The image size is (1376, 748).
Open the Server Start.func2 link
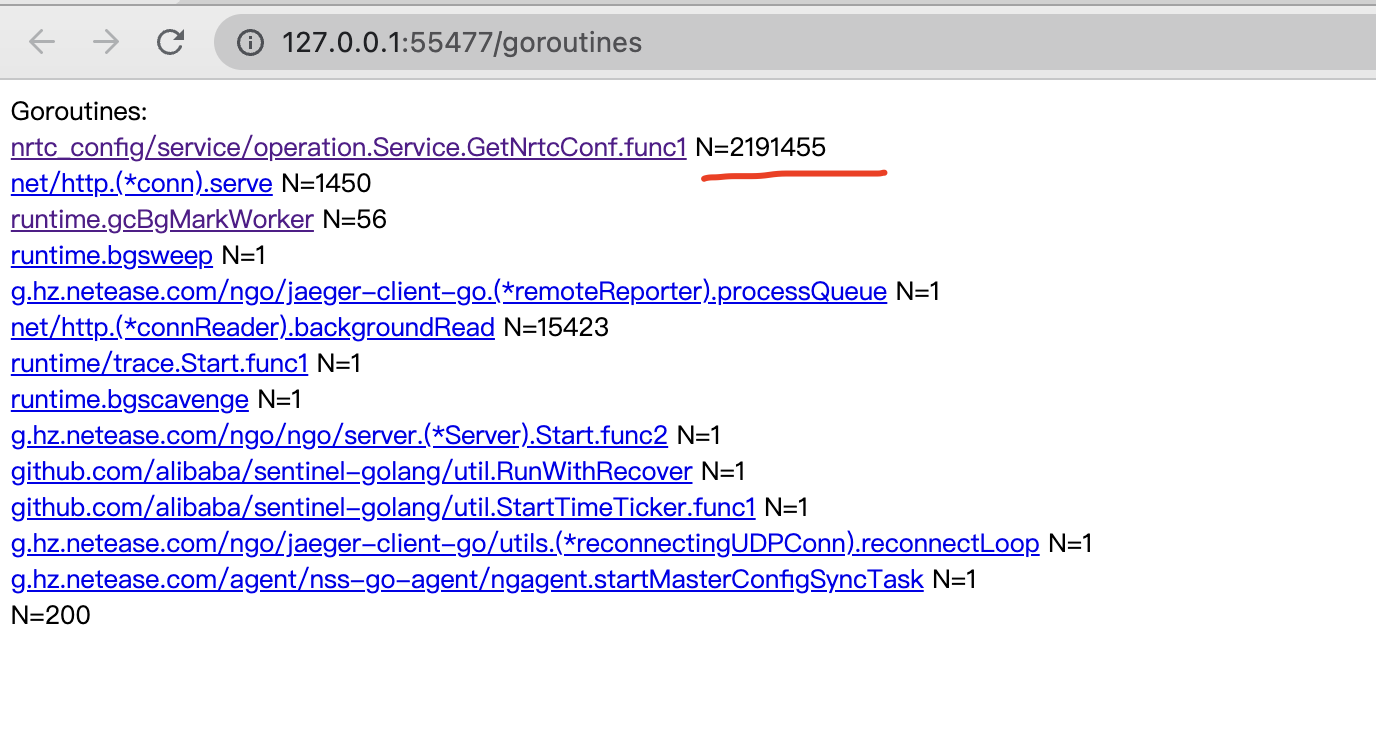point(339,436)
